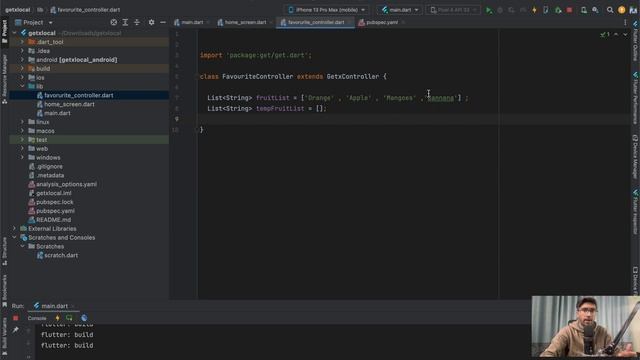
Task: Click favourite_controller.dart breadcrumb in navigation bar
Action: (x=85, y=10)
